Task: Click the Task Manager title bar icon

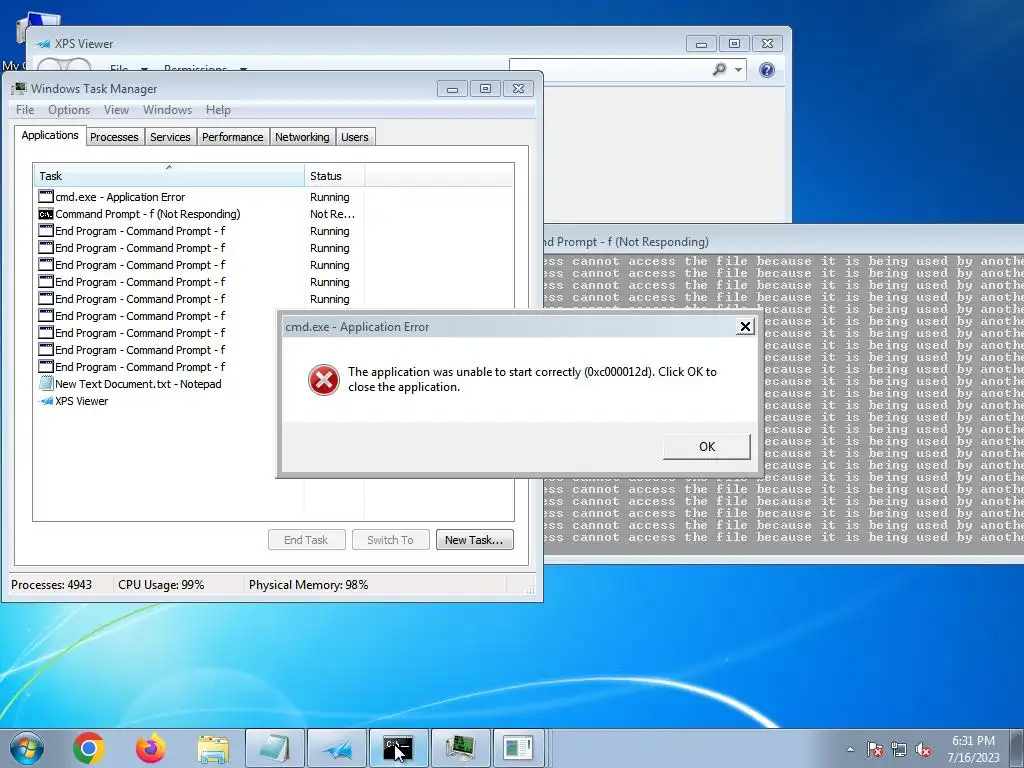Action: (19, 88)
